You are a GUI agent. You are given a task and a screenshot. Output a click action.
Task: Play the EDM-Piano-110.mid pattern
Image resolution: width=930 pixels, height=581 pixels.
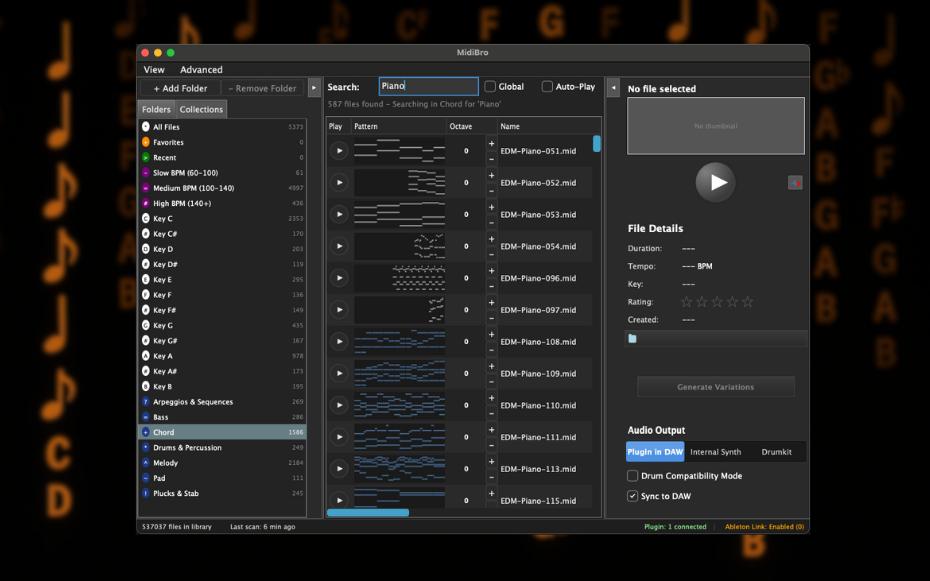[339, 405]
